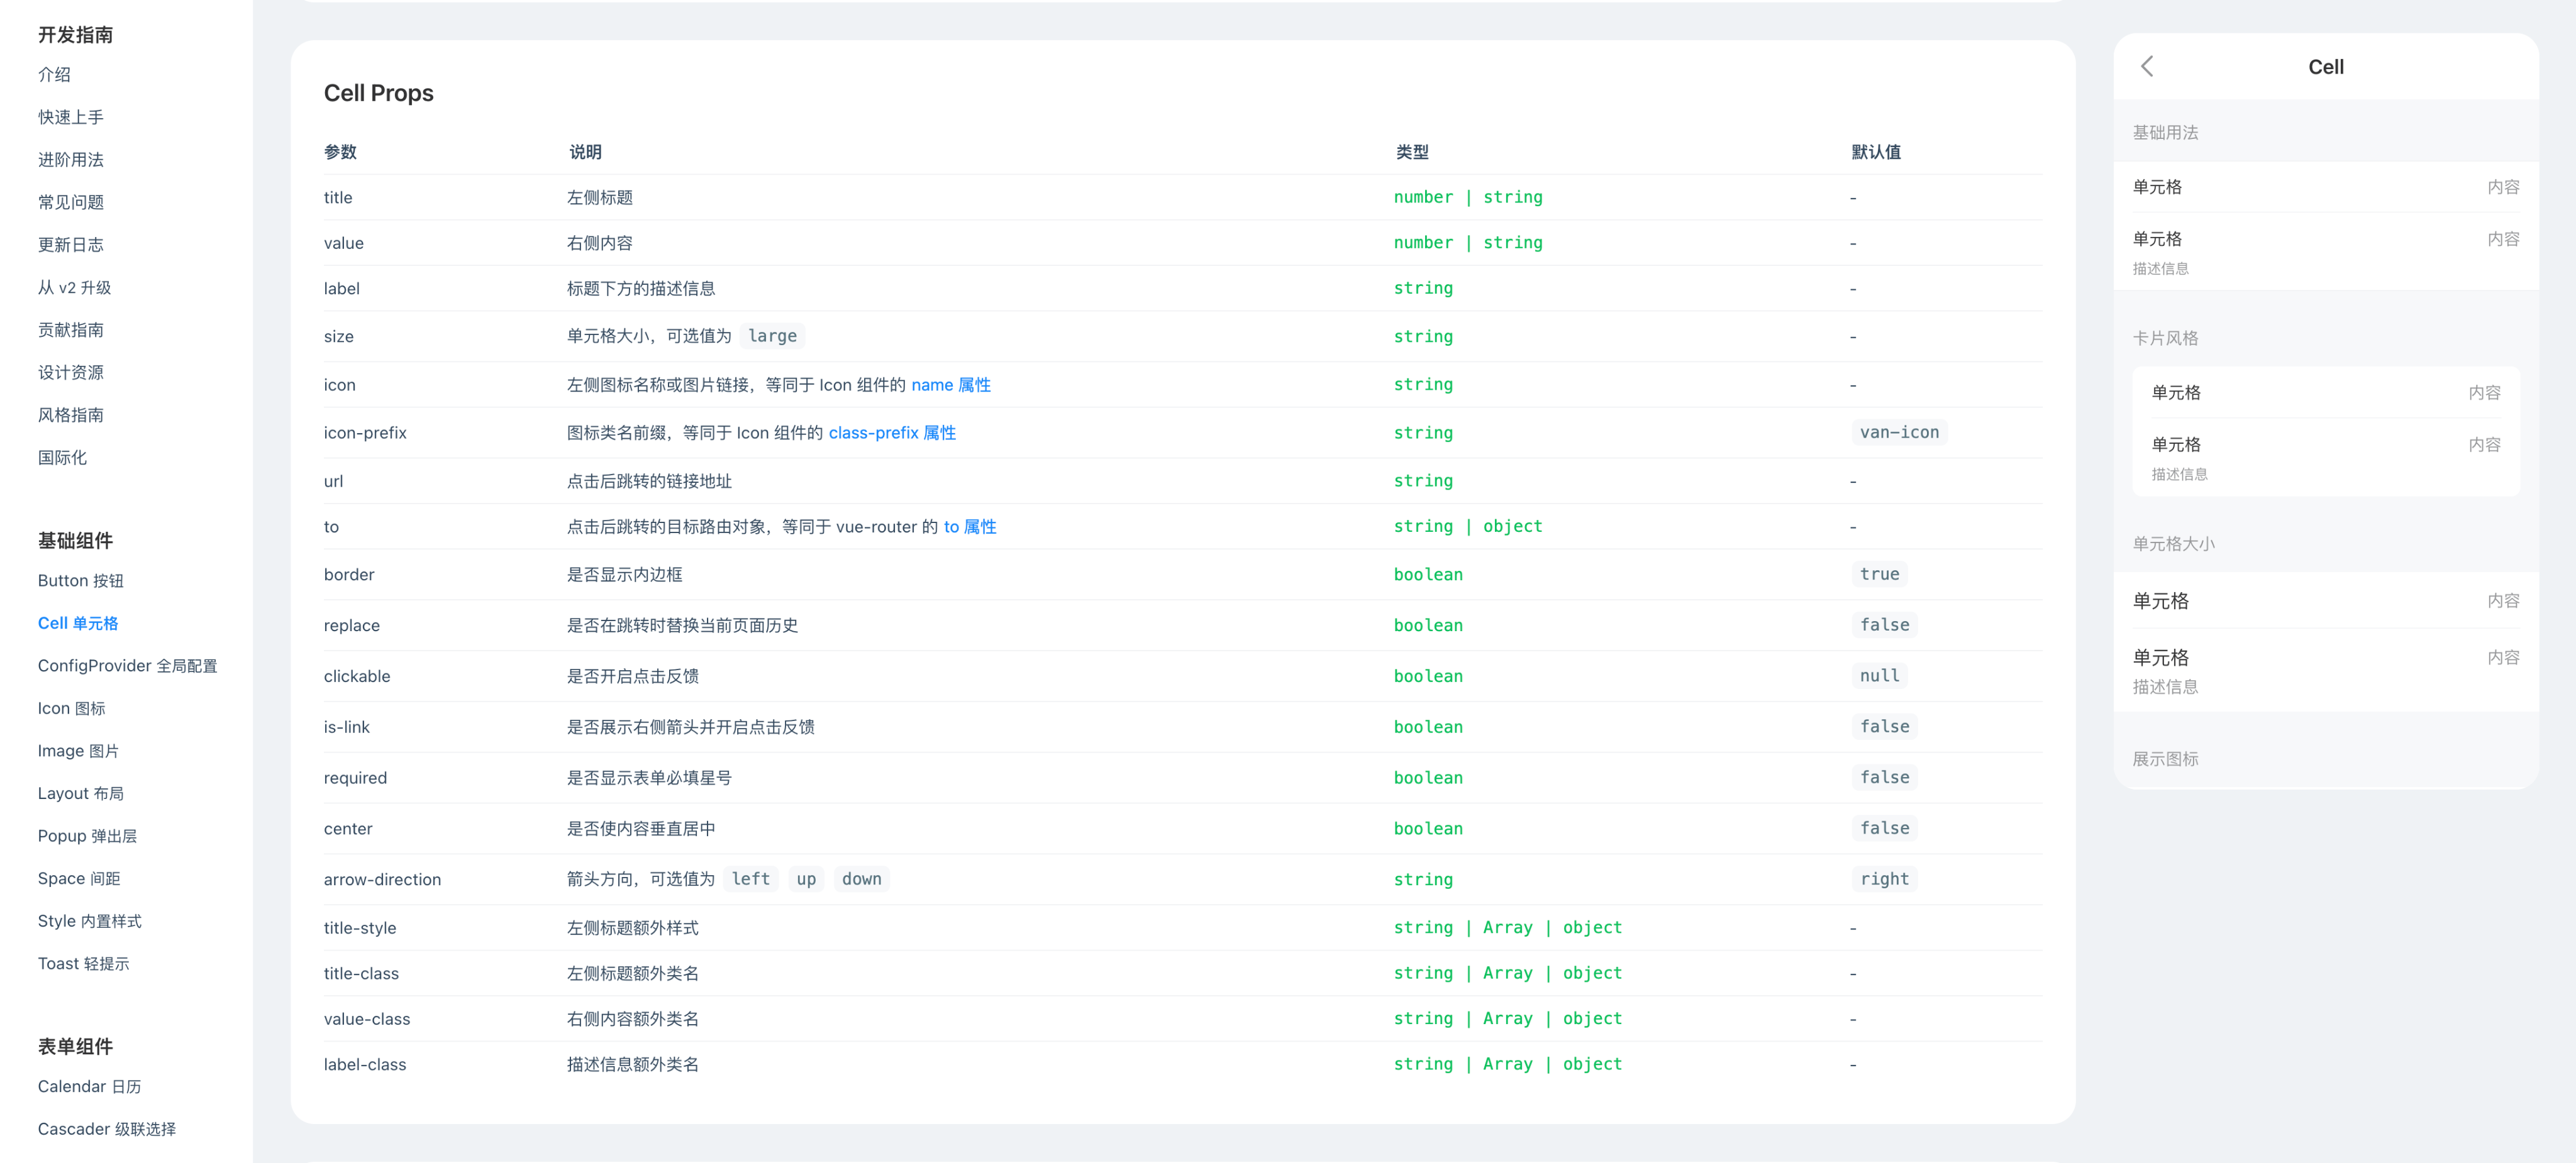Viewport: 2576px width, 1163px height.
Task: Click the 是否使内容垂直居中 description
Action: tap(640, 829)
